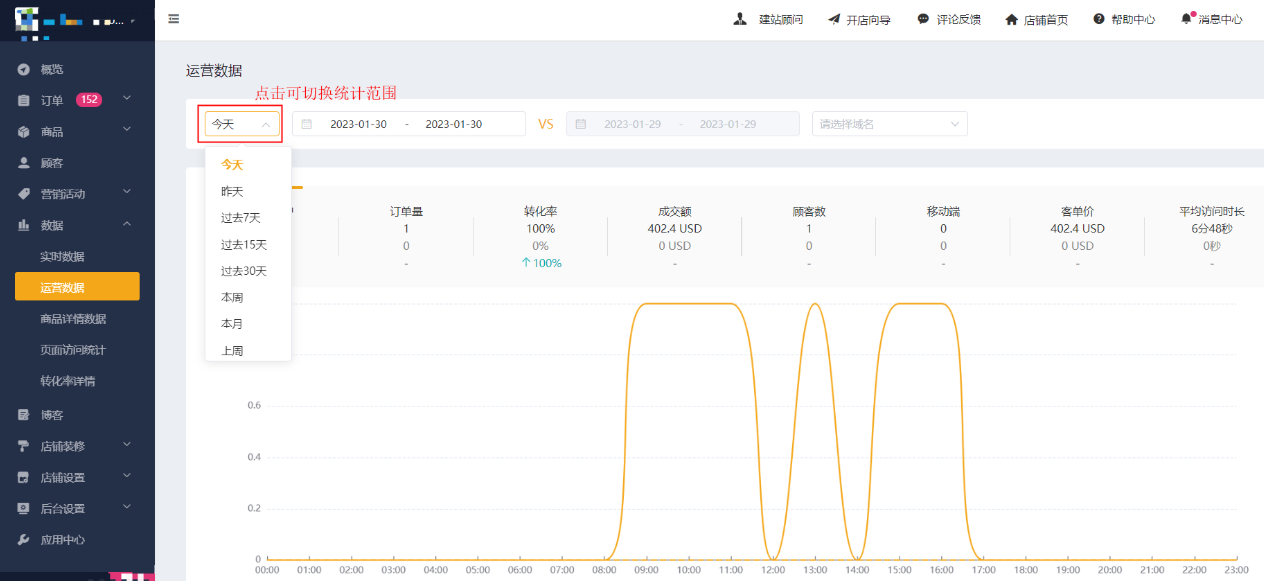The height and width of the screenshot is (581, 1264).
Task: Collapse the 数据 sidebar section
Action: click(127, 225)
